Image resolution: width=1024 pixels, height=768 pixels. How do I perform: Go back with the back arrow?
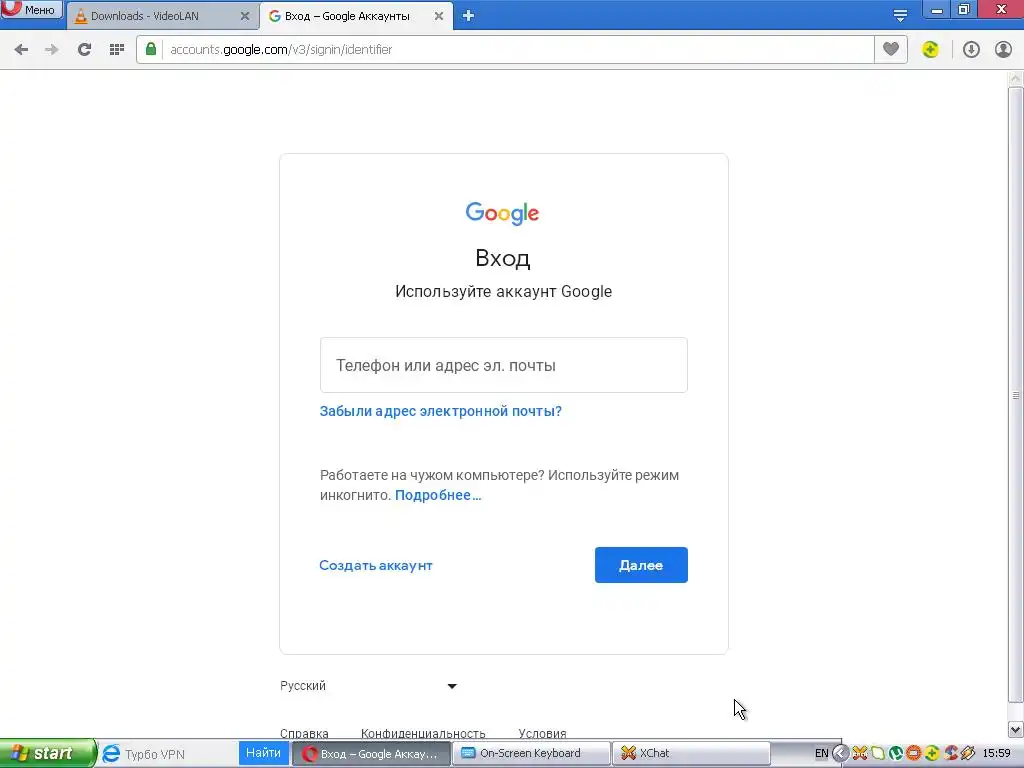21,50
